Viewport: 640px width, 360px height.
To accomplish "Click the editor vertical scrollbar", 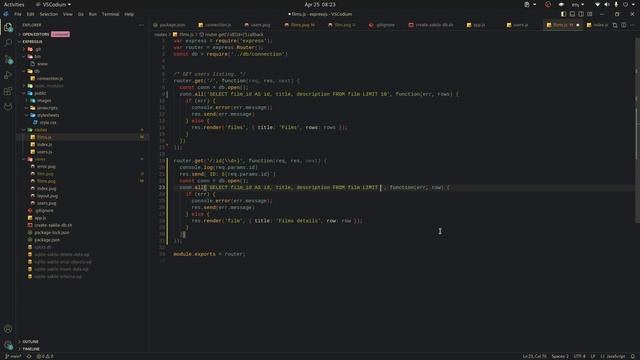I will (x=637, y=131).
